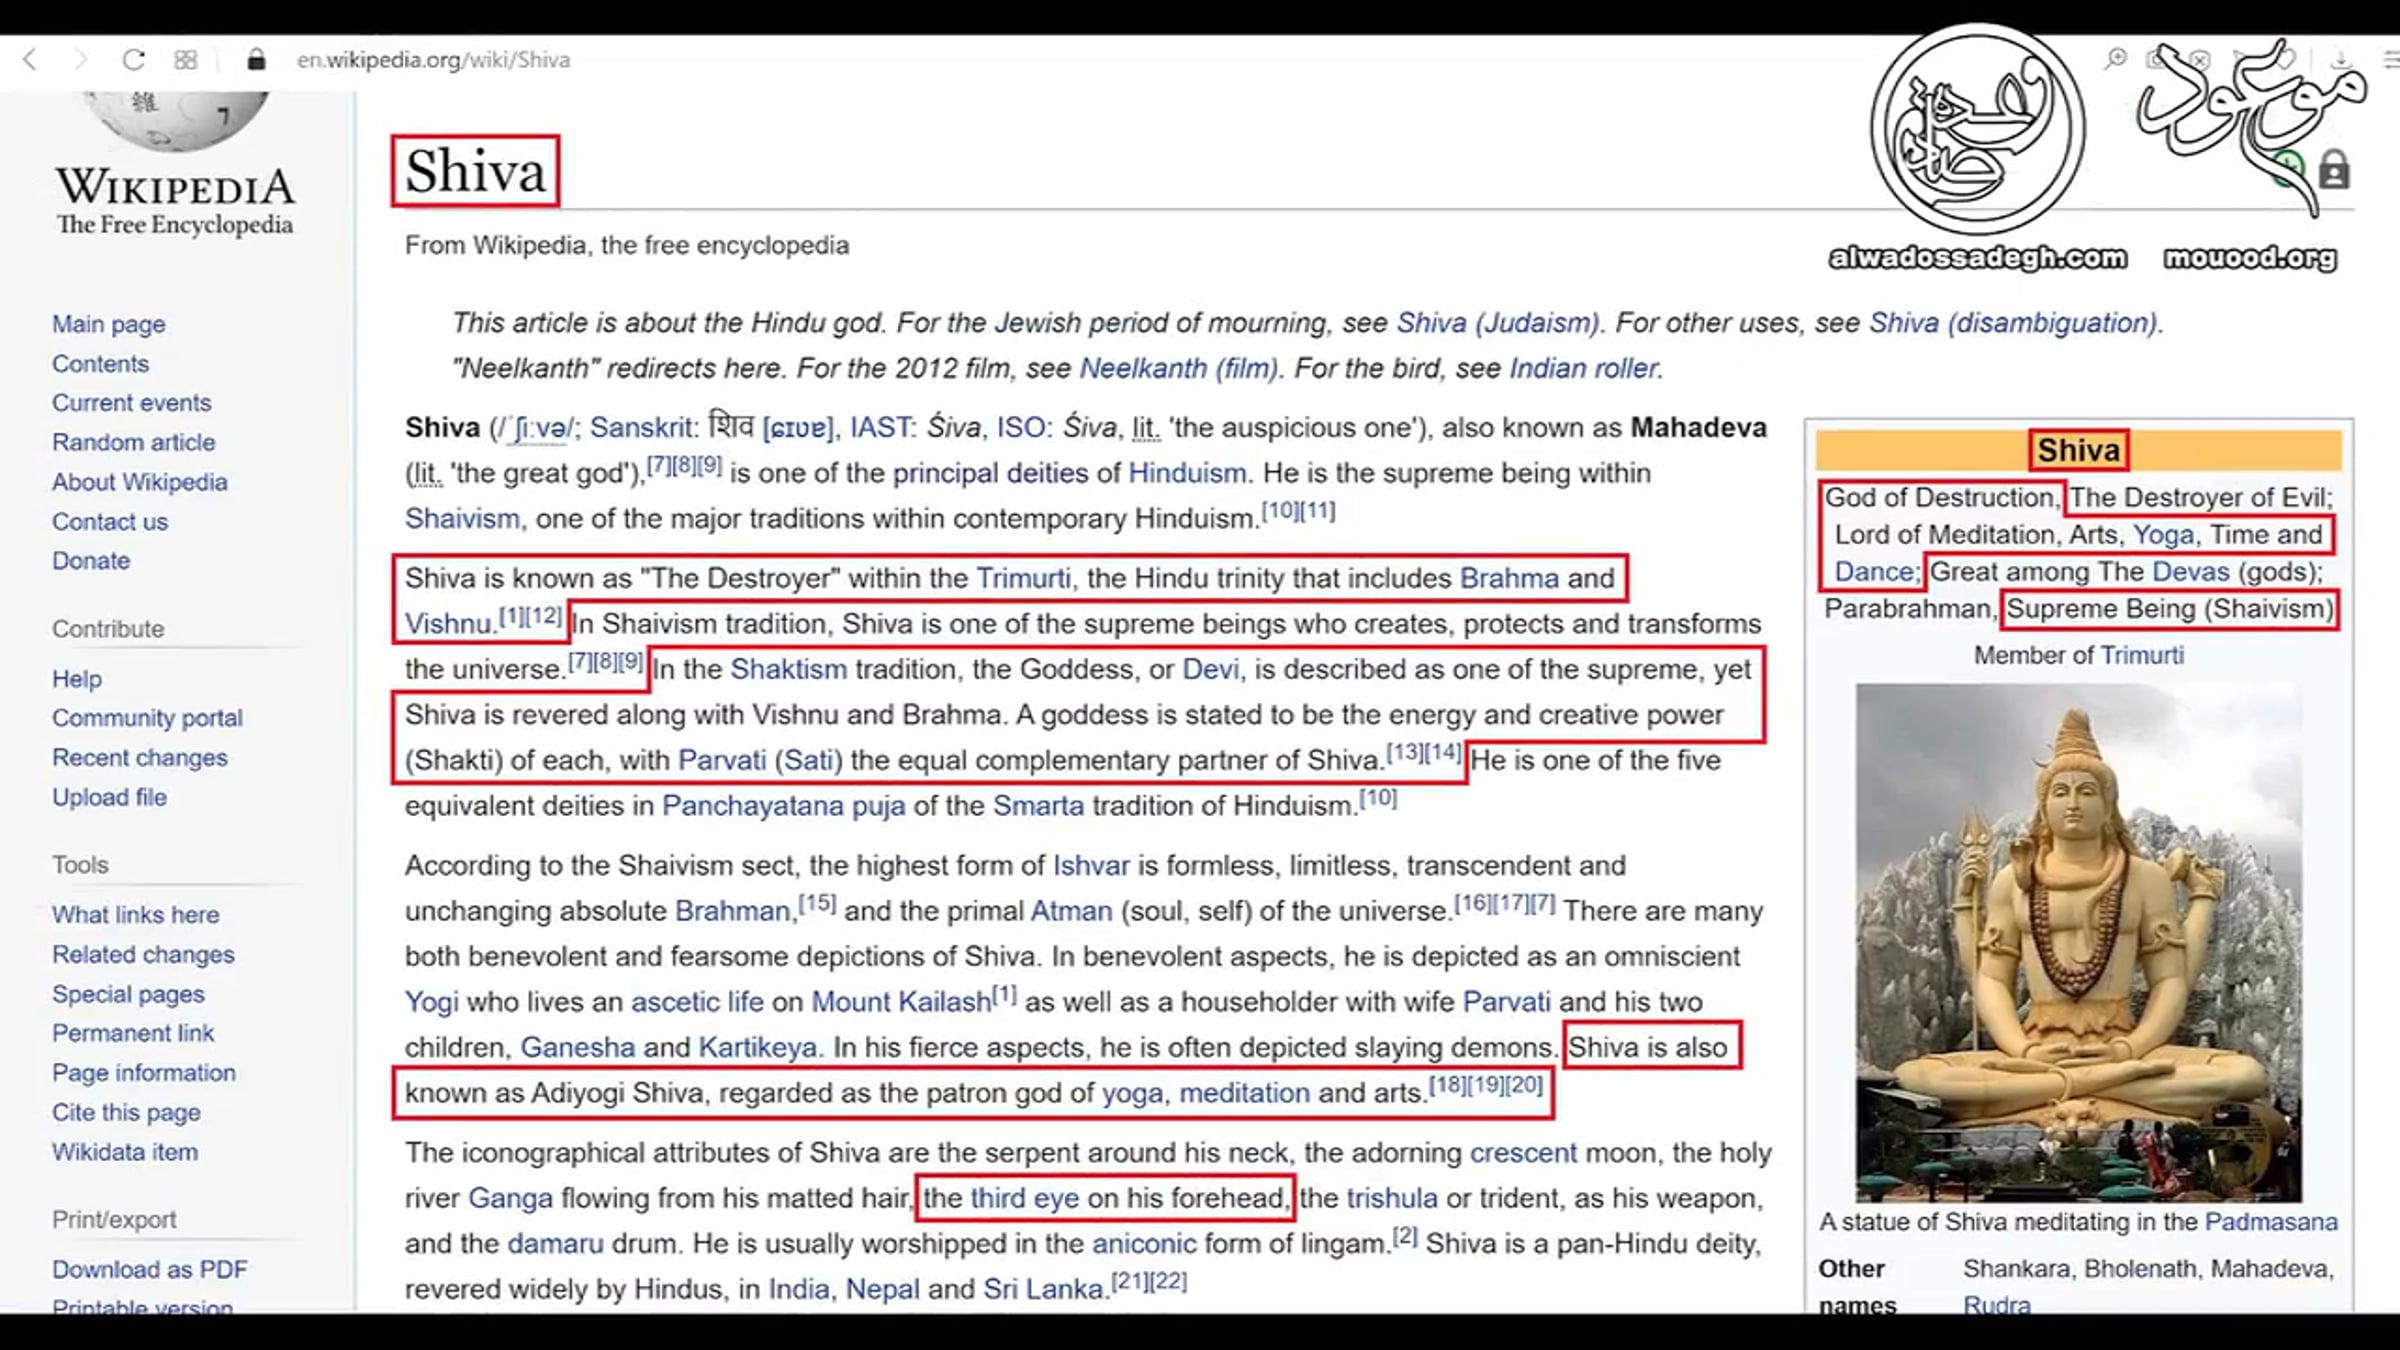The height and width of the screenshot is (1350, 2400).
Task: Open the Atman link
Action: [1071, 911]
